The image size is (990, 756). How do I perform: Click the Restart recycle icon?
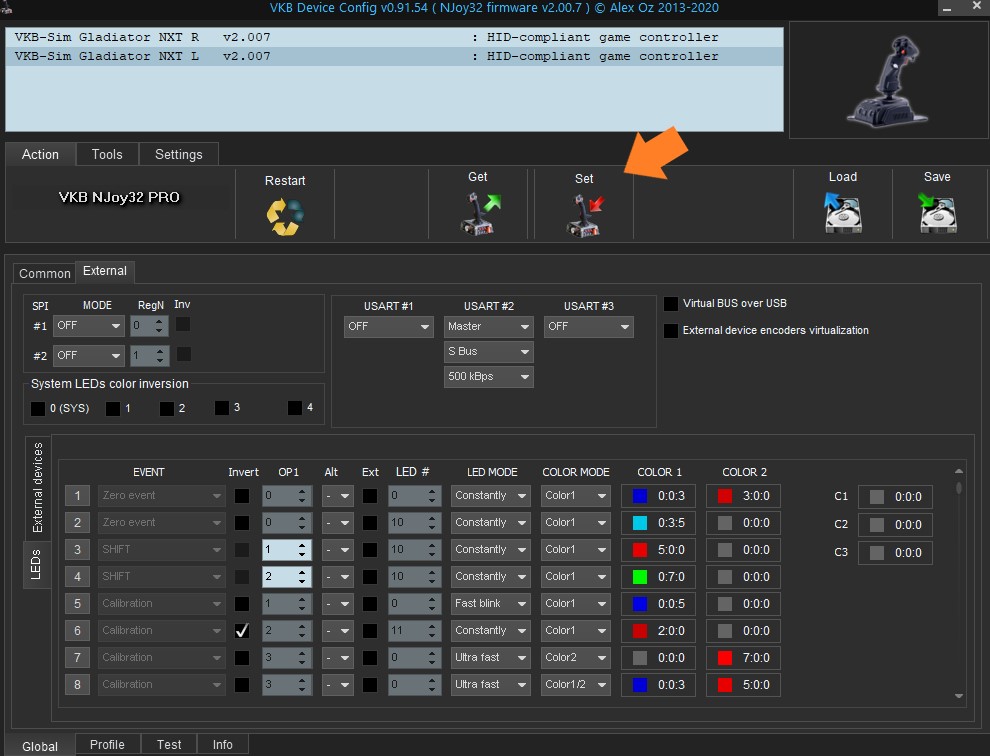point(284,216)
